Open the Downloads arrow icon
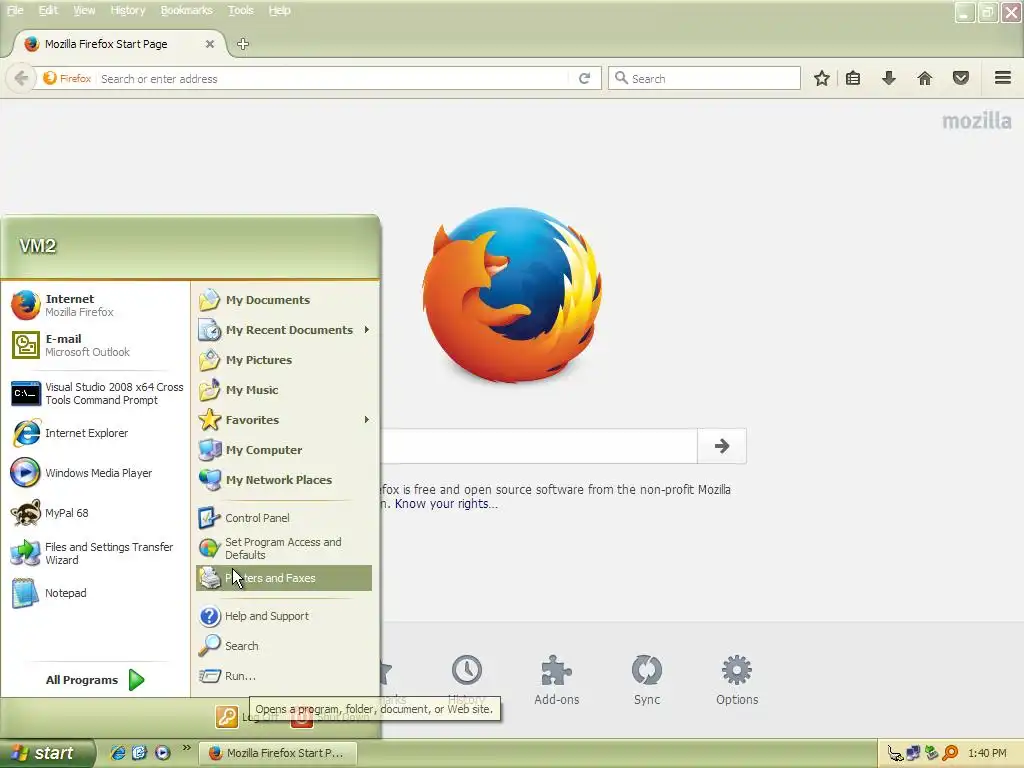This screenshot has height=768, width=1024. [889, 78]
